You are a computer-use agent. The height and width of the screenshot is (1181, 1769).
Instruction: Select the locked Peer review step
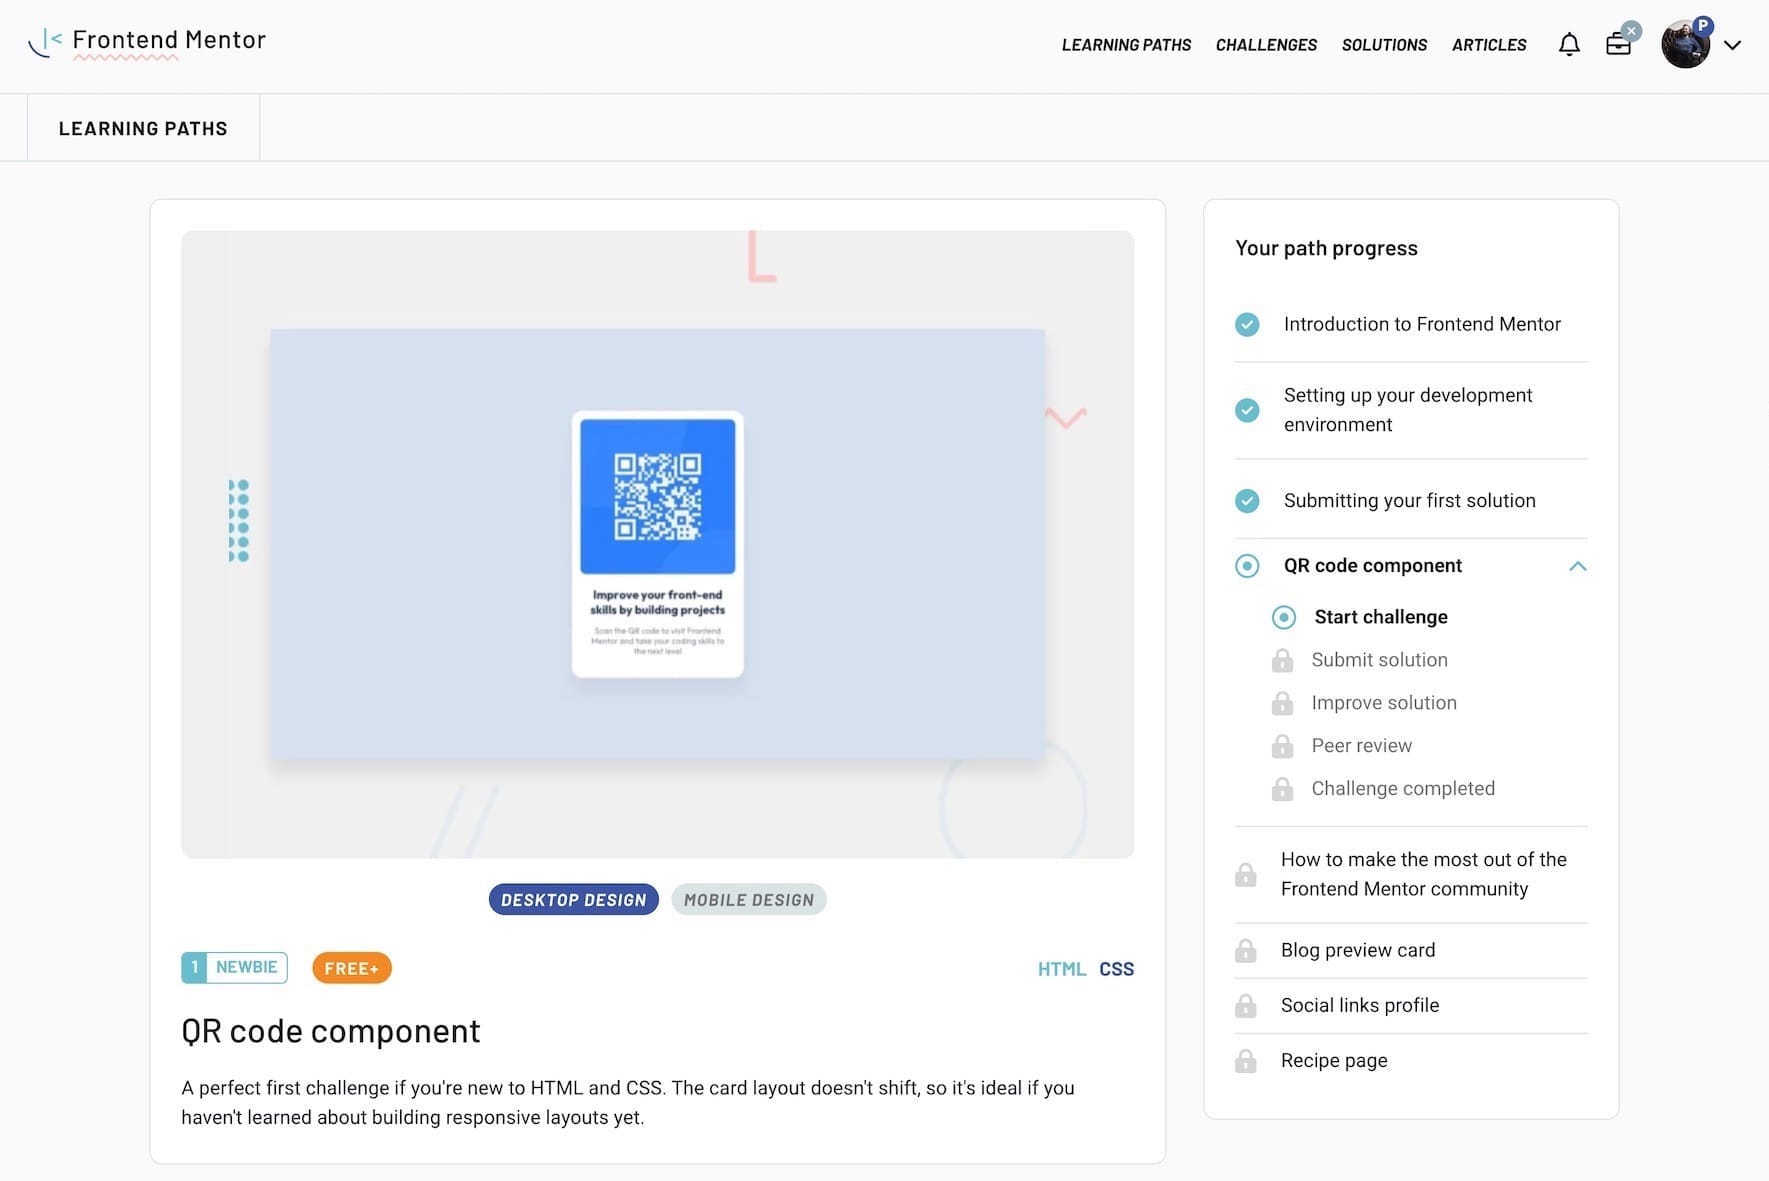[1361, 746]
